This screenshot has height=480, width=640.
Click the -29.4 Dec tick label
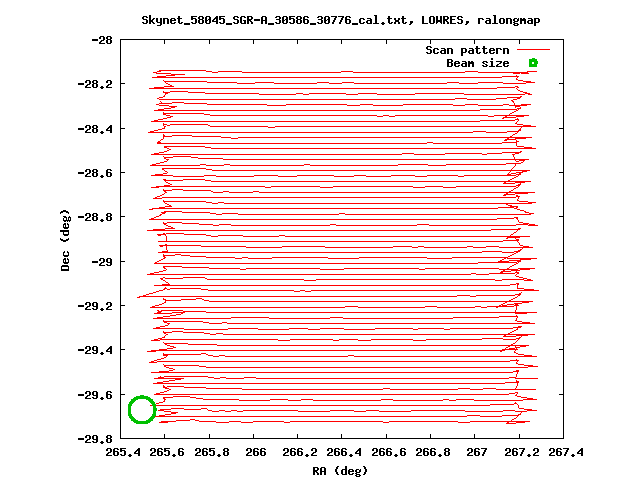(x=95, y=350)
